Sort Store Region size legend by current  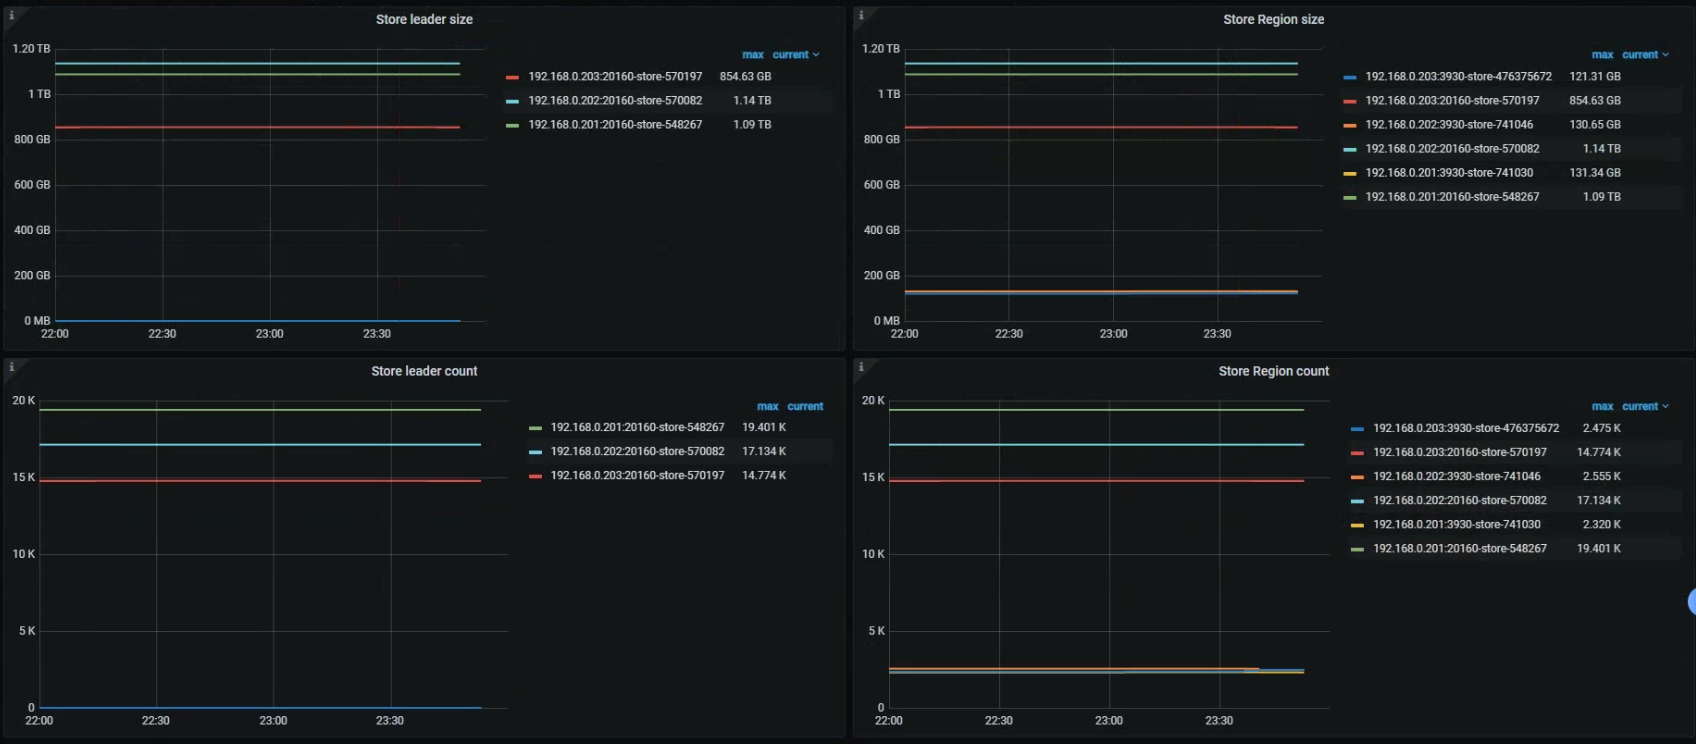(1643, 55)
